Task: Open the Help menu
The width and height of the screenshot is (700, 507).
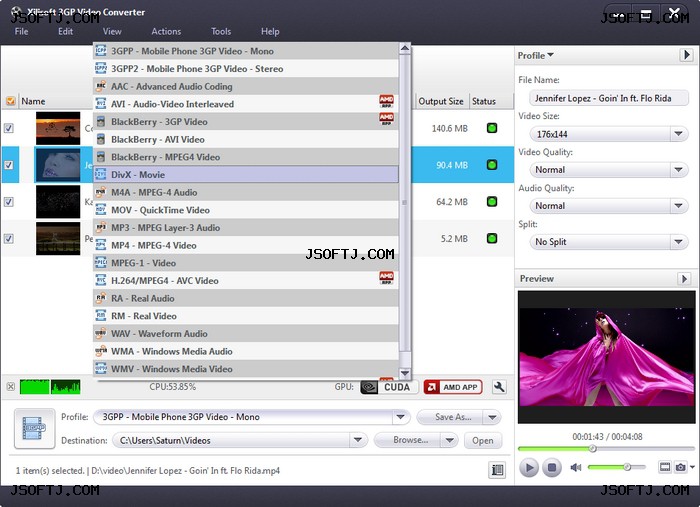Action: [270, 31]
